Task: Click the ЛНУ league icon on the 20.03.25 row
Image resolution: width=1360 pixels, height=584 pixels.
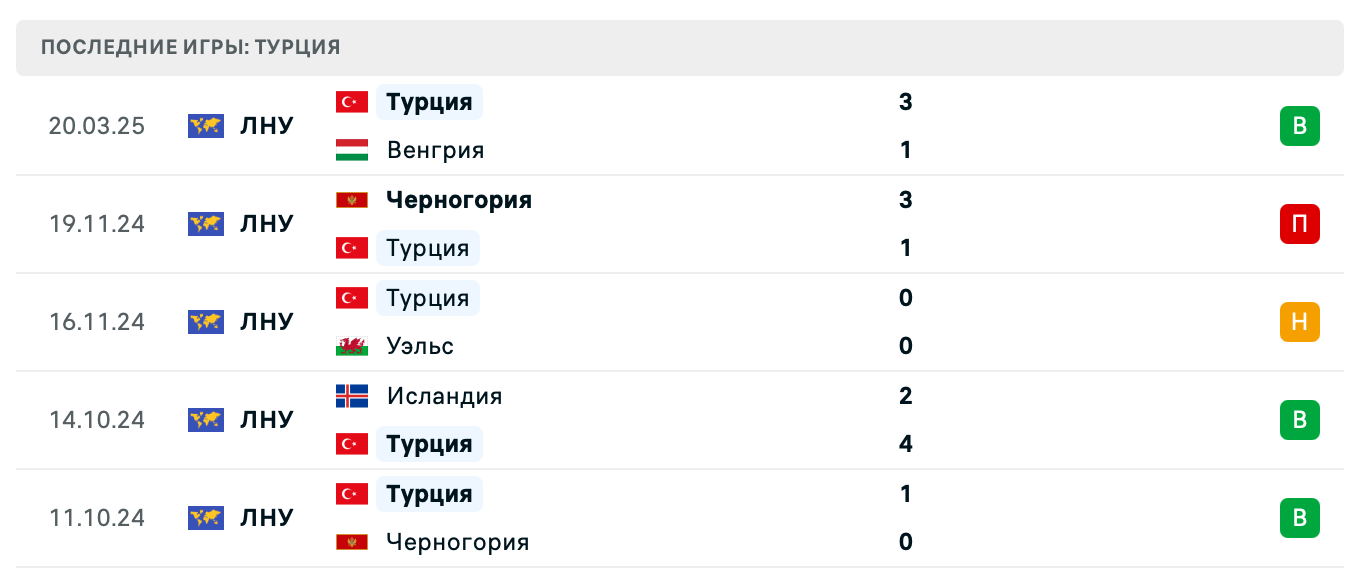Action: [205, 126]
